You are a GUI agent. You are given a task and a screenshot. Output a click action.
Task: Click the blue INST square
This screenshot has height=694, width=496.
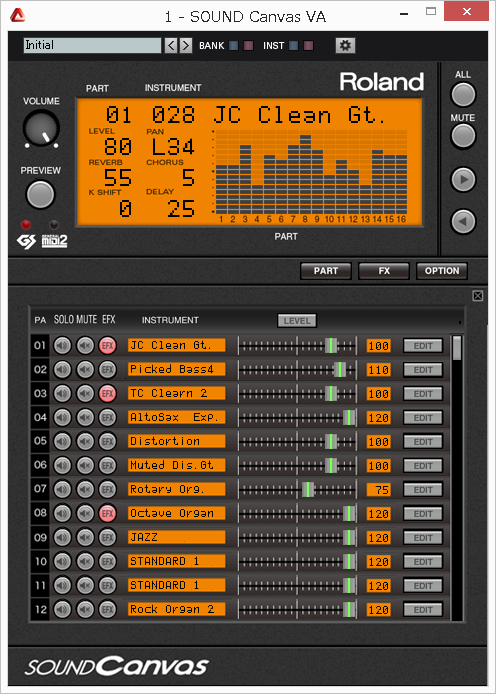tap(293, 45)
